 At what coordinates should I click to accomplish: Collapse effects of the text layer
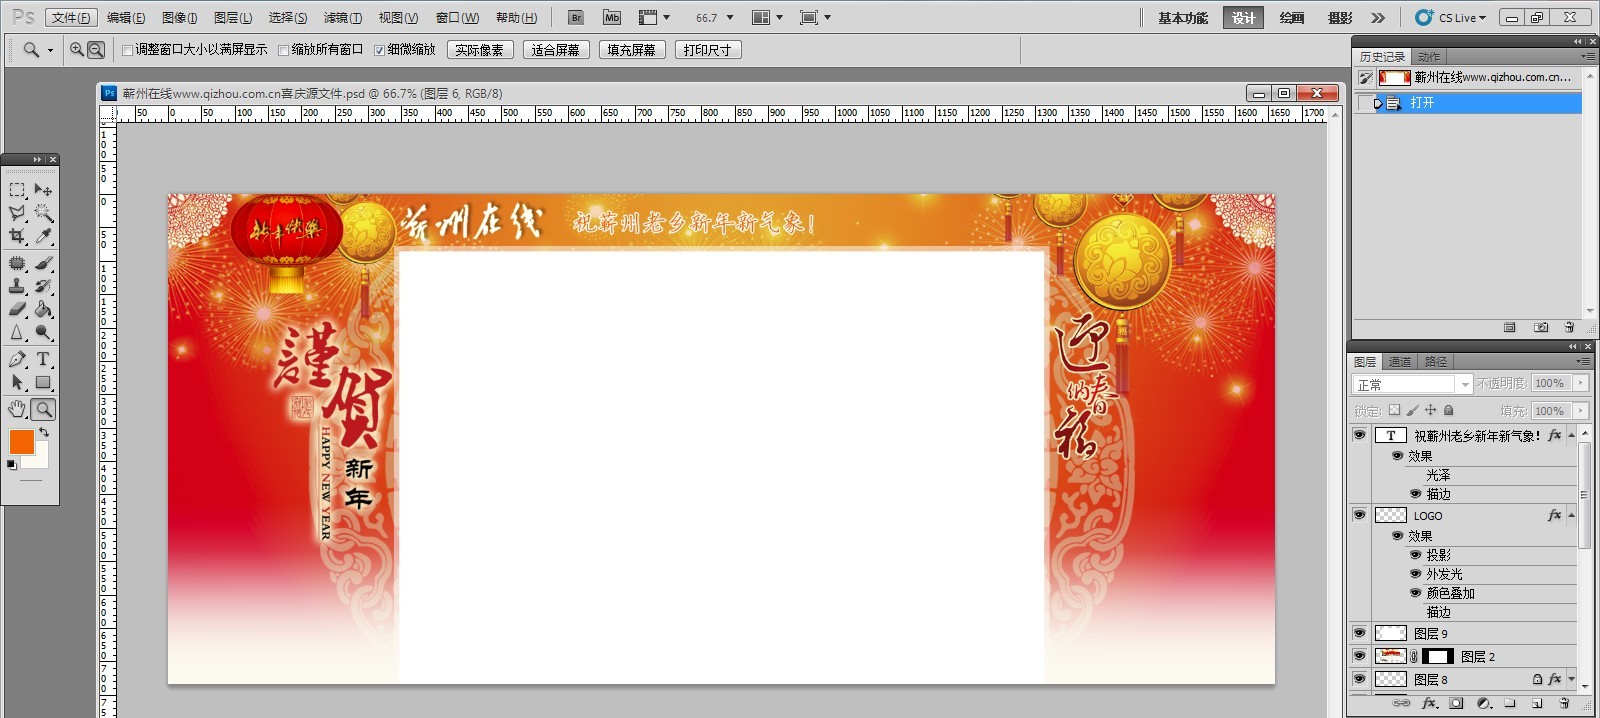coord(1572,435)
